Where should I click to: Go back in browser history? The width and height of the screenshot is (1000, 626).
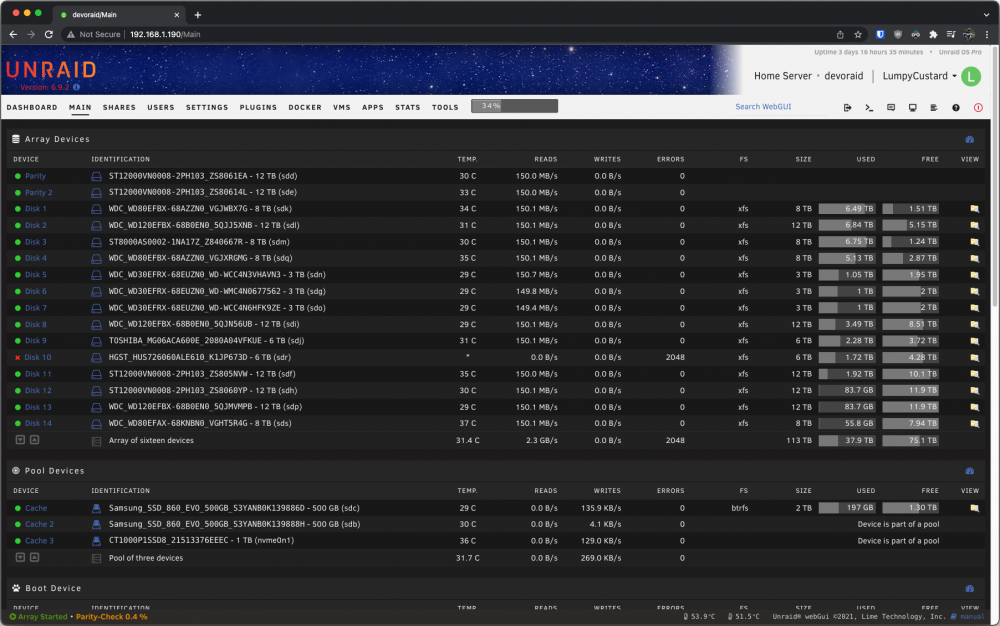click(x=13, y=34)
